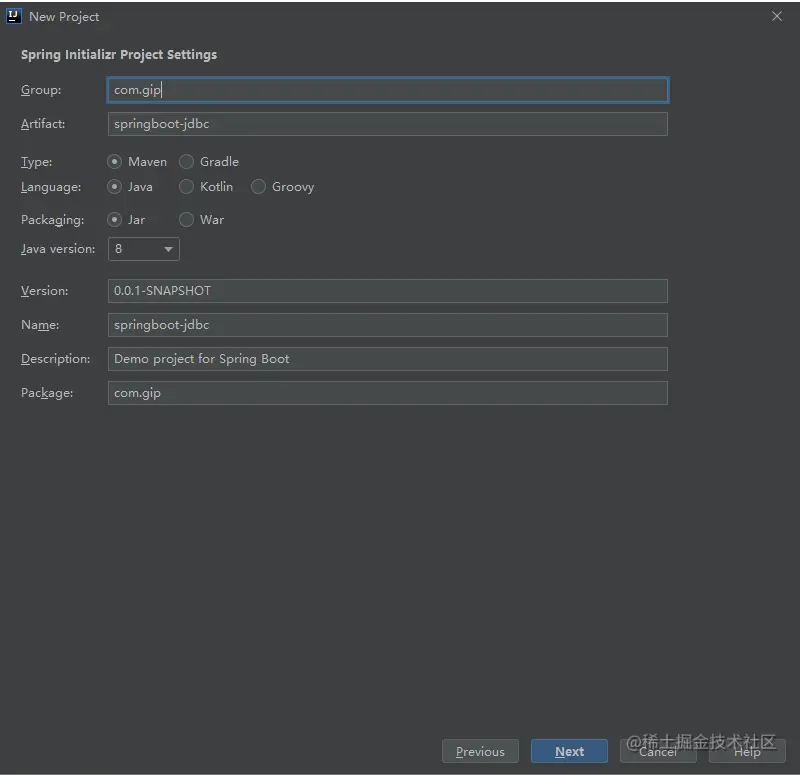Click the Name input field
Image resolution: width=800 pixels, height=775 pixels.
pos(388,325)
